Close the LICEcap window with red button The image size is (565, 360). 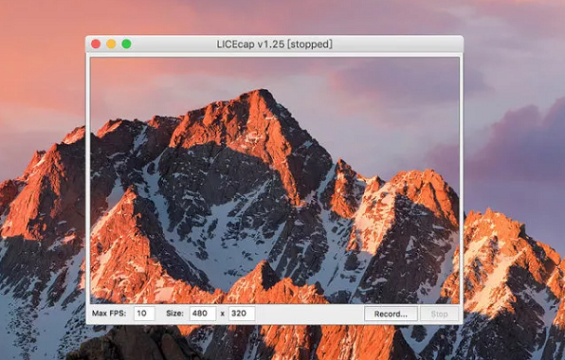[x=96, y=44]
